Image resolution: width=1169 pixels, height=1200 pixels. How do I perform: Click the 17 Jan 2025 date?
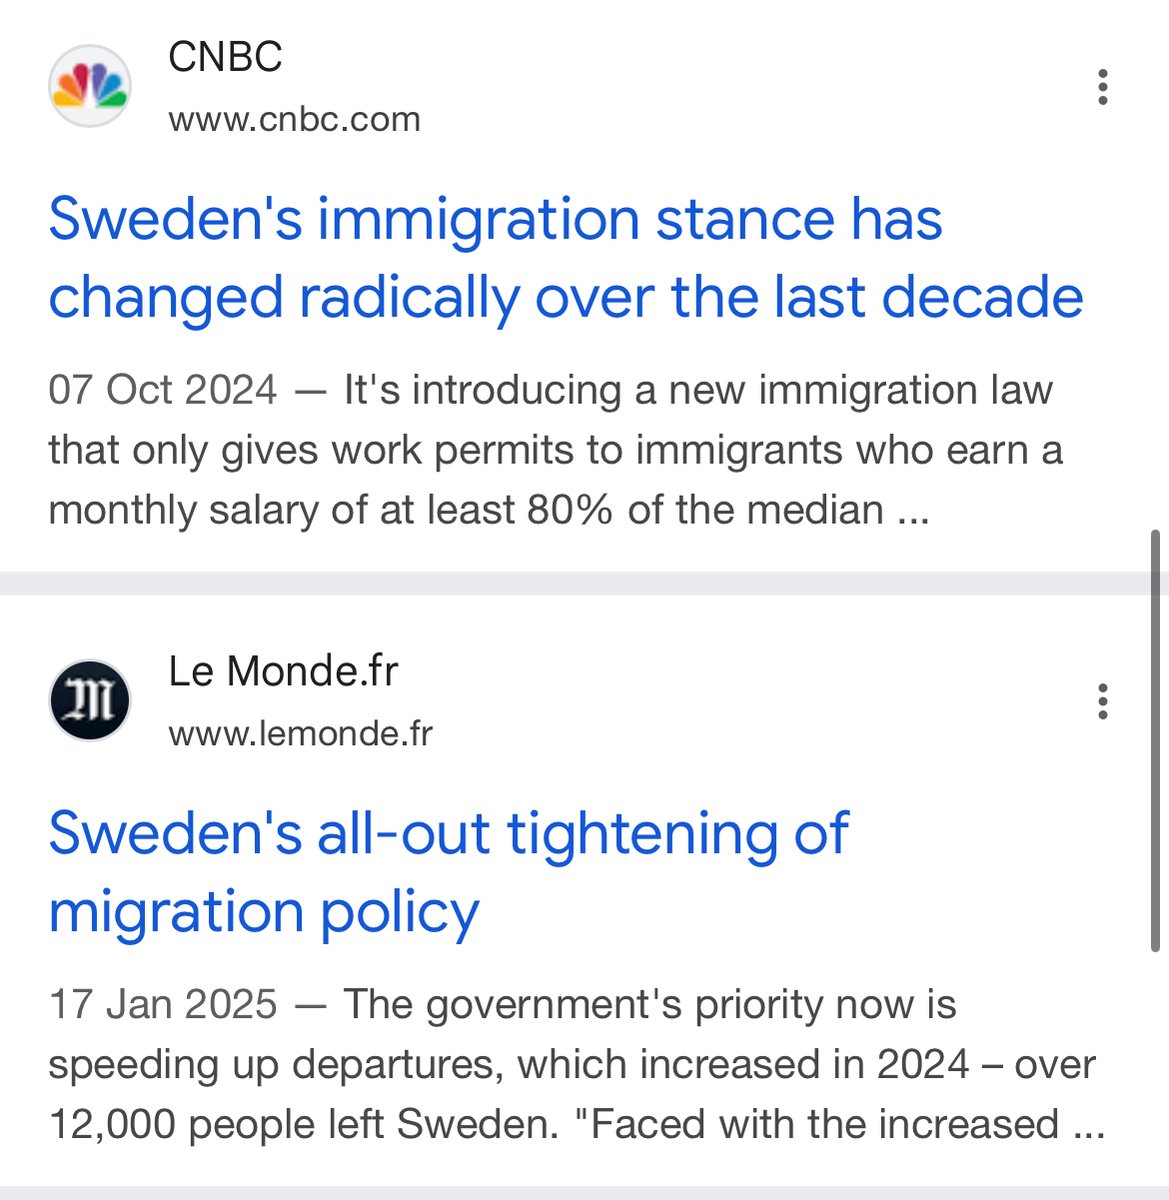[x=162, y=1004]
